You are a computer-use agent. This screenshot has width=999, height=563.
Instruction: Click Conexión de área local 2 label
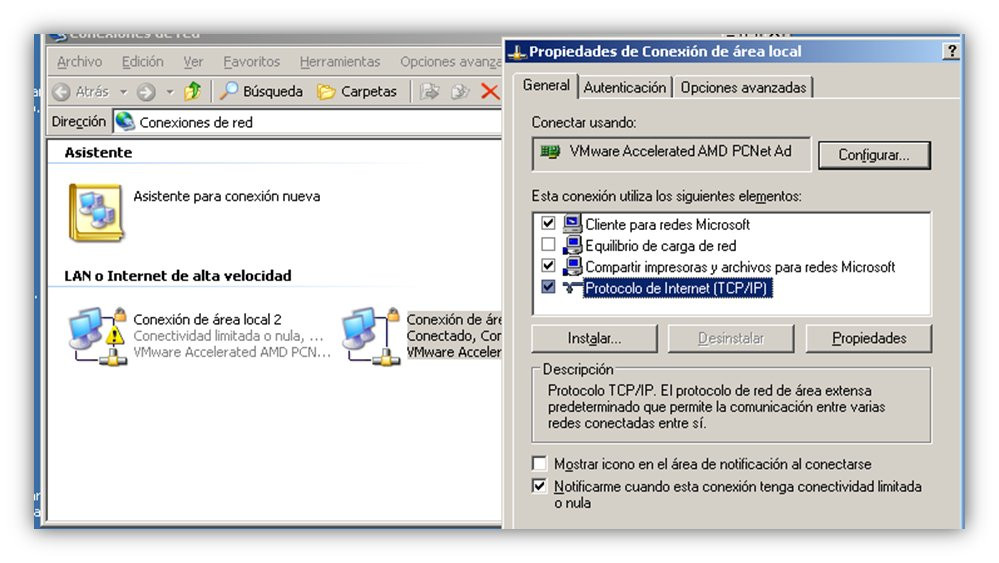[x=207, y=319]
